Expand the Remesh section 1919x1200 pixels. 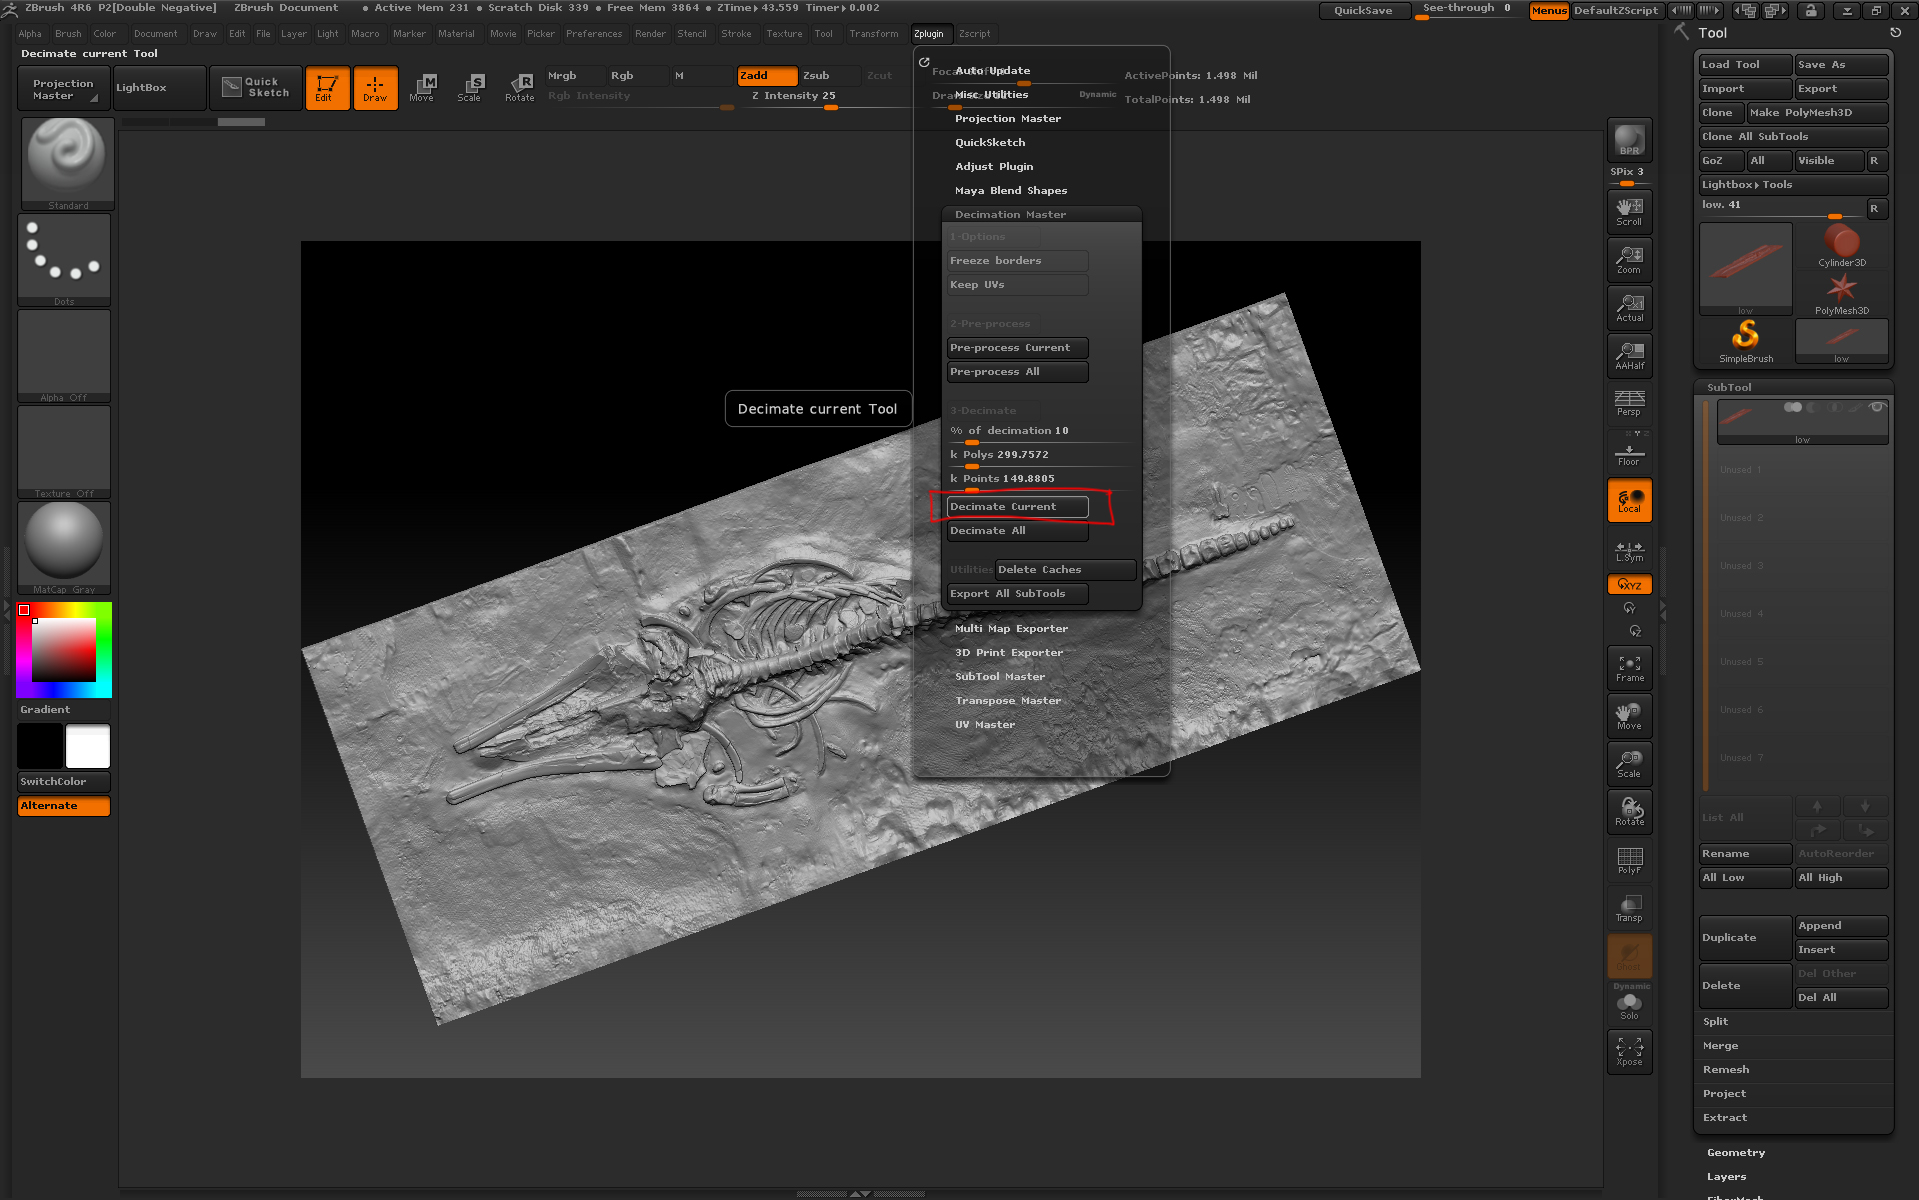coord(1725,1069)
